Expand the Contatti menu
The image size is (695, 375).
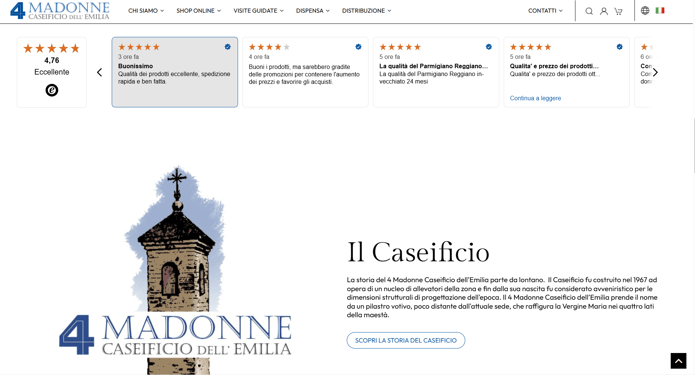[x=545, y=11]
